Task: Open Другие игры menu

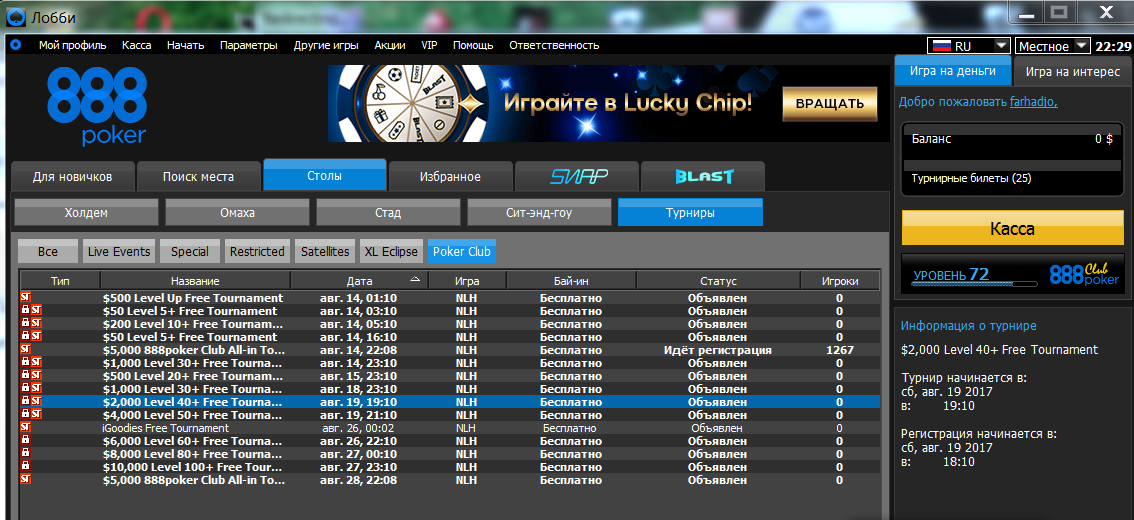Action: 326,45
